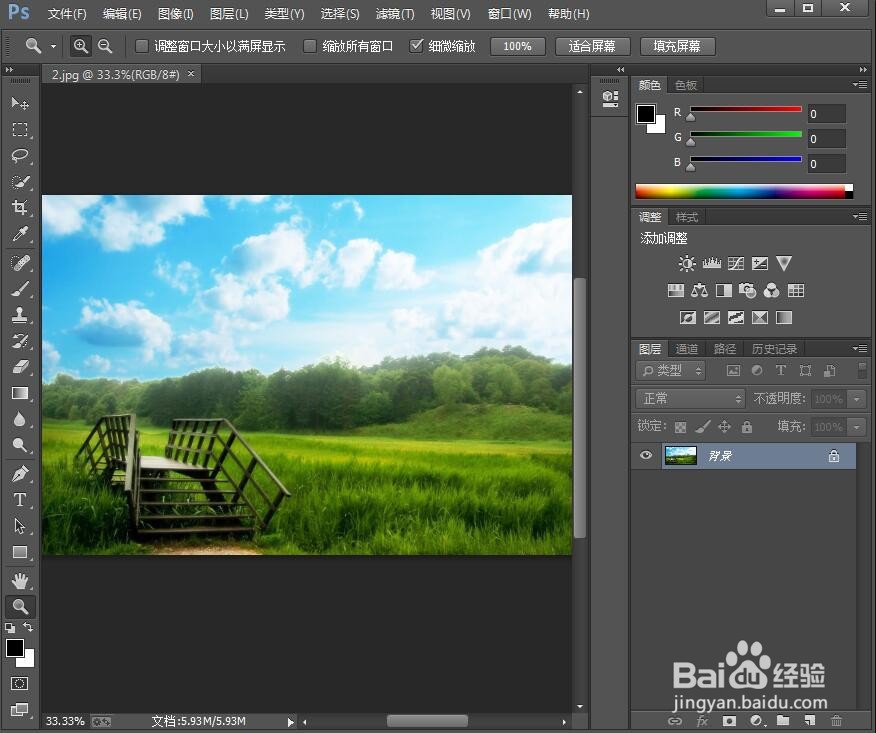Toggle lock transparent pixels
The image size is (876, 733).
680,427
